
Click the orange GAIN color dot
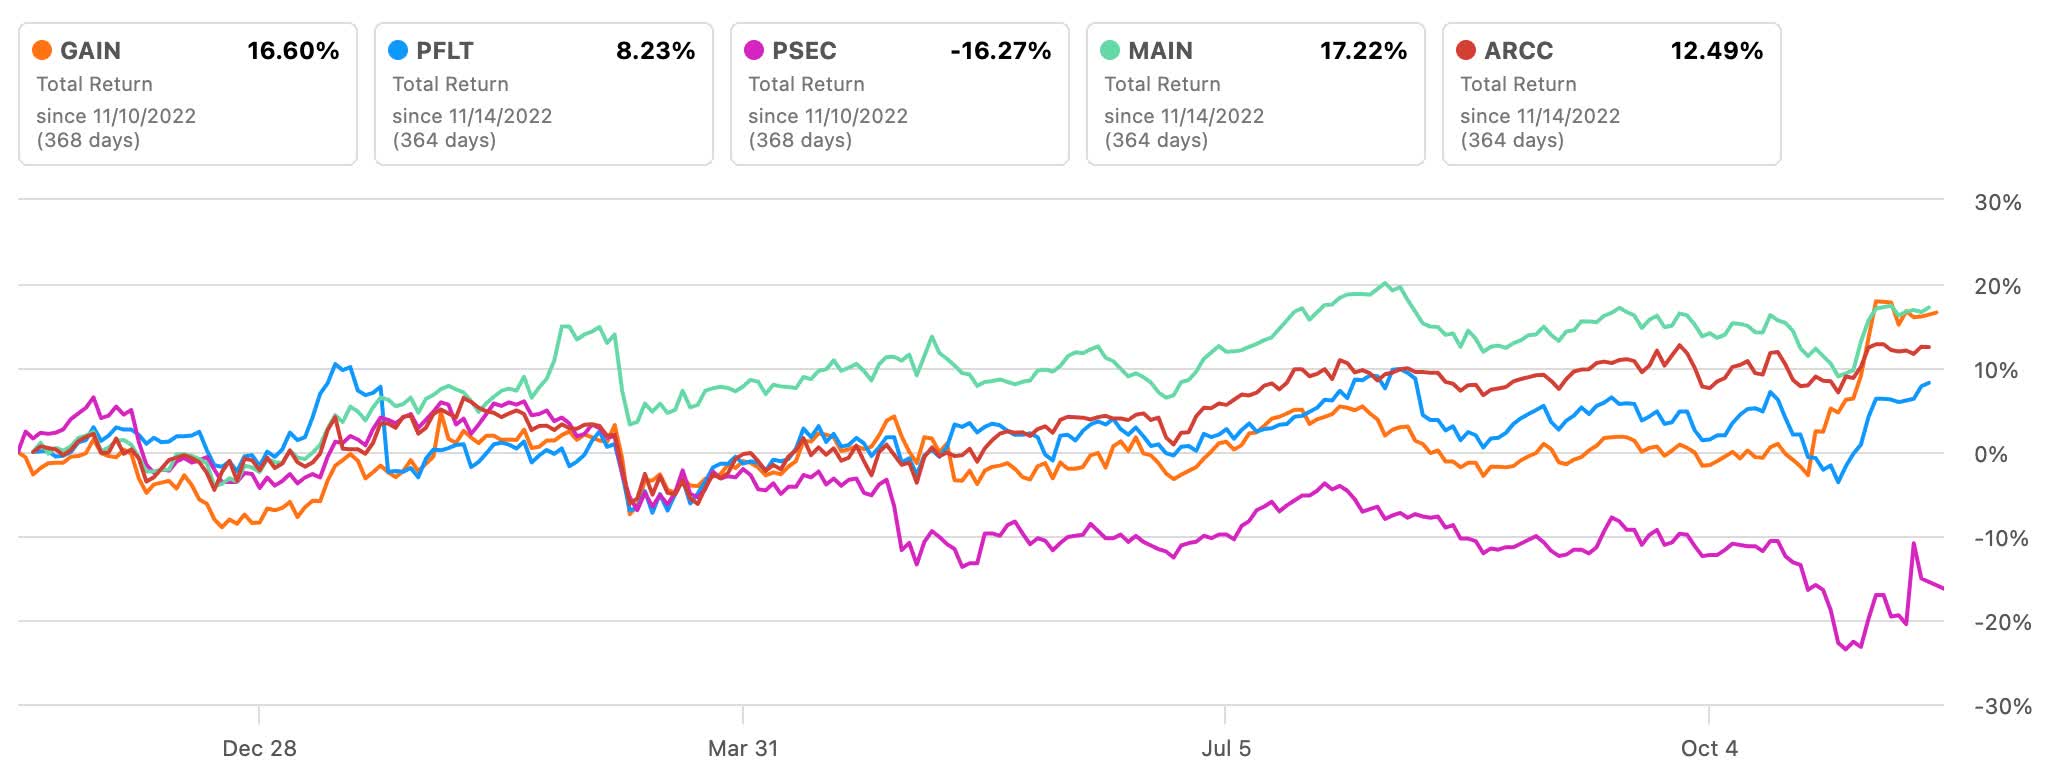(42, 50)
